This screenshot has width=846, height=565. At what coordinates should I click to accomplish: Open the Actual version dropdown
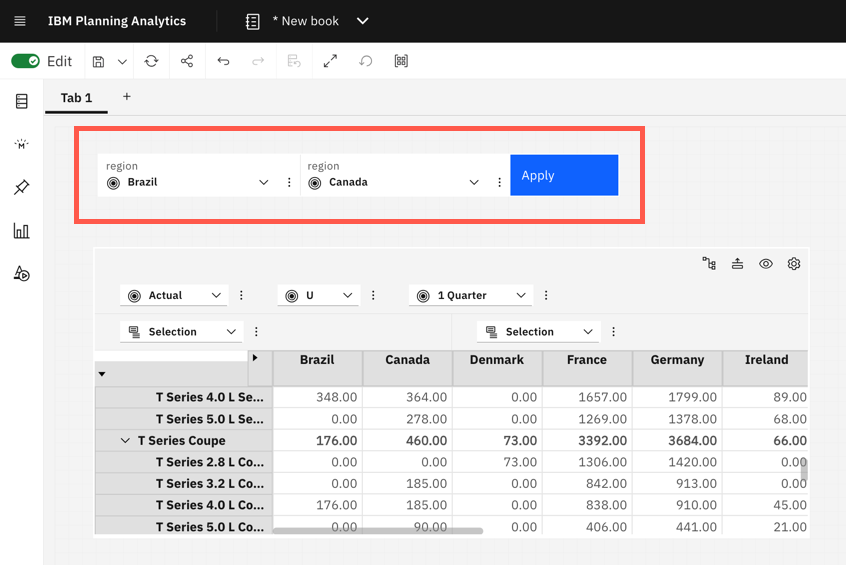[x=174, y=295]
